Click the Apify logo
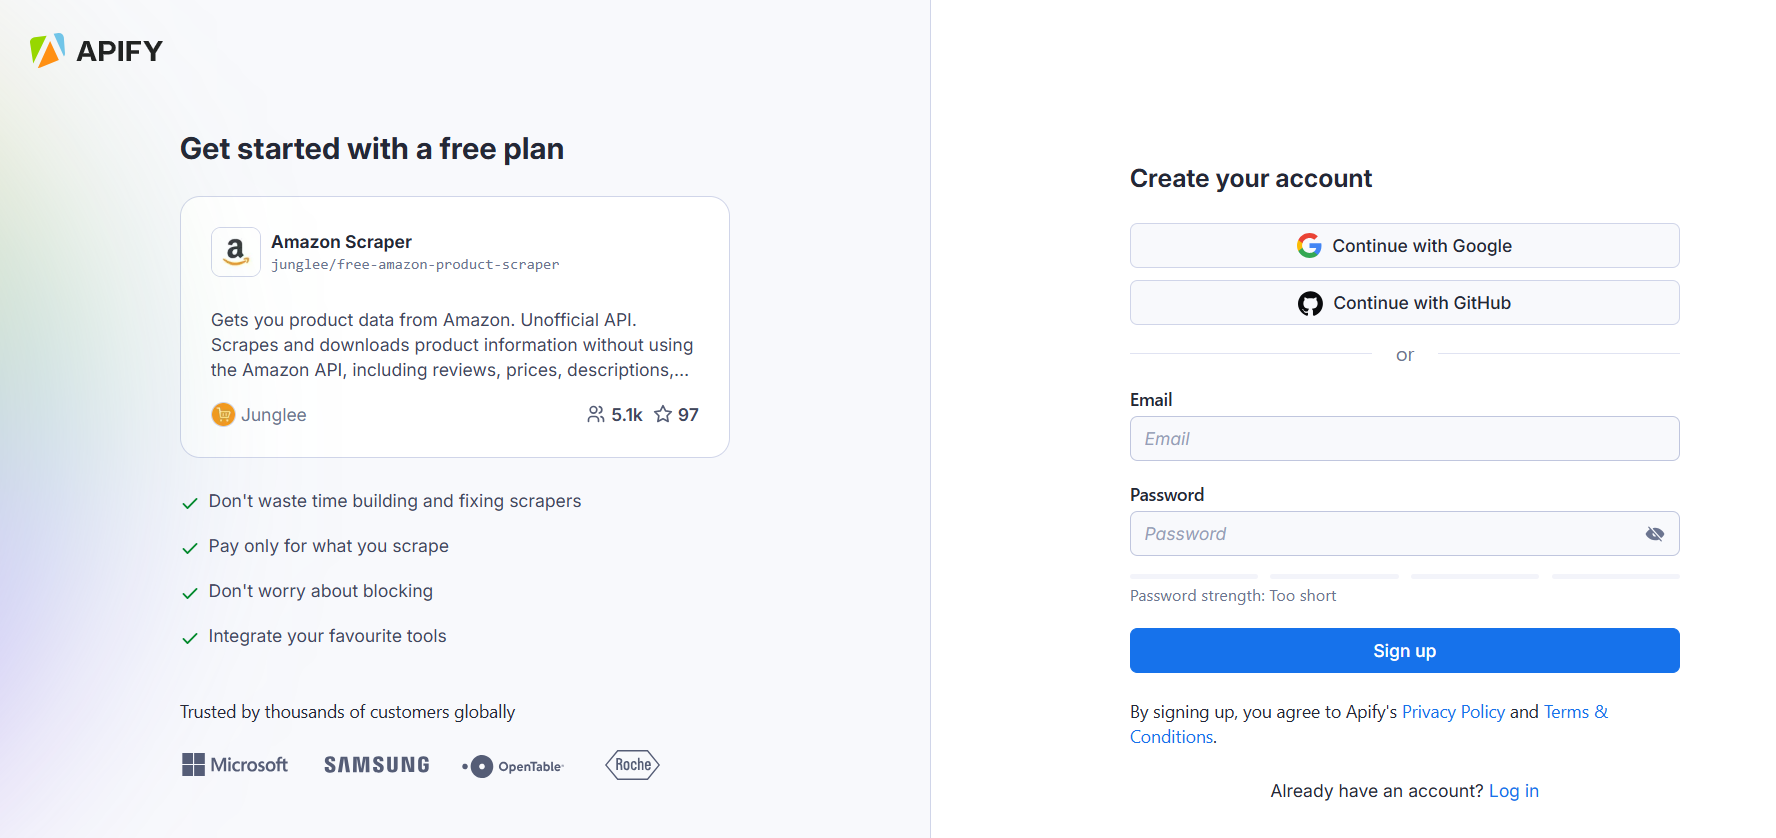This screenshot has width=1776, height=838. coord(95,49)
